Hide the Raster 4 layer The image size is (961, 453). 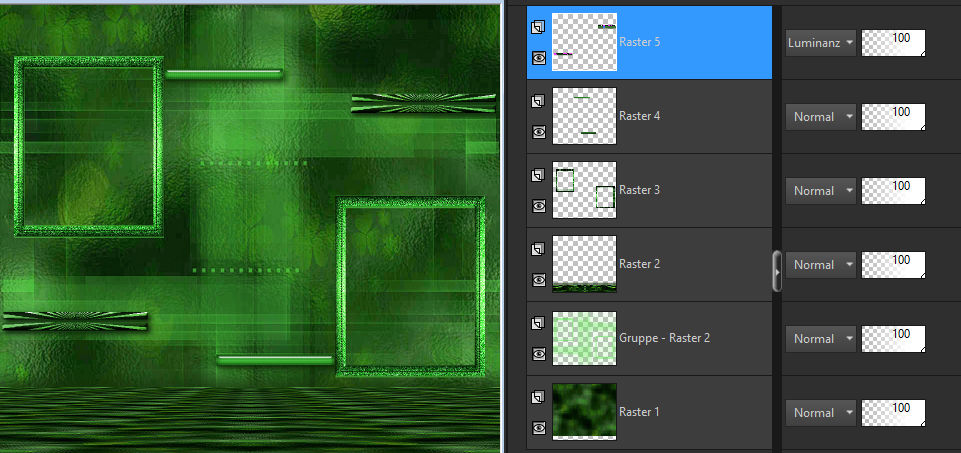[x=539, y=131]
